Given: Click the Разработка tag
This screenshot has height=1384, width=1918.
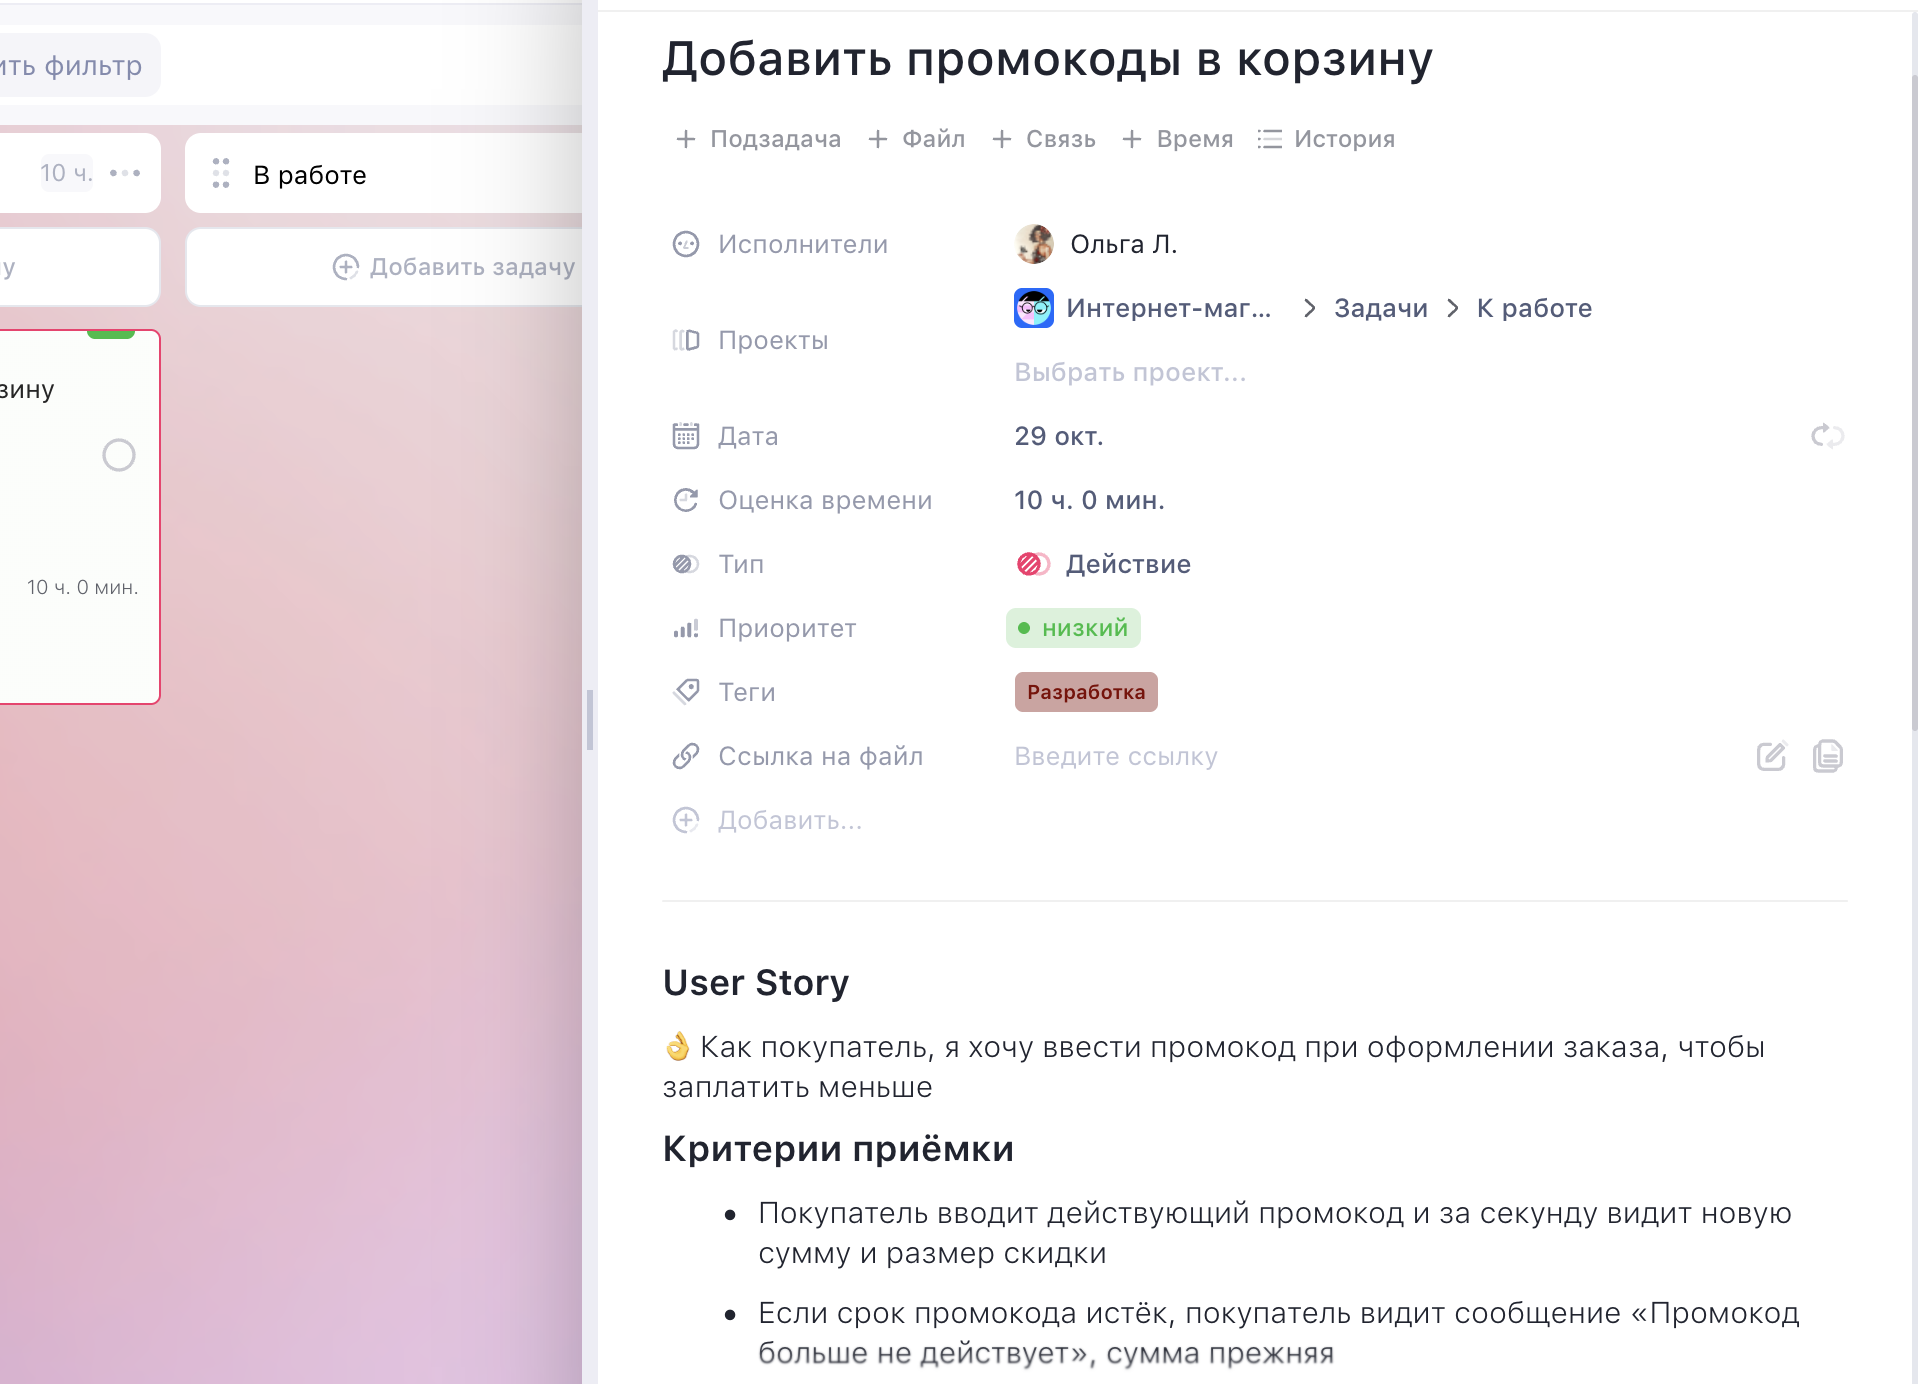Looking at the screenshot, I should click(1086, 692).
